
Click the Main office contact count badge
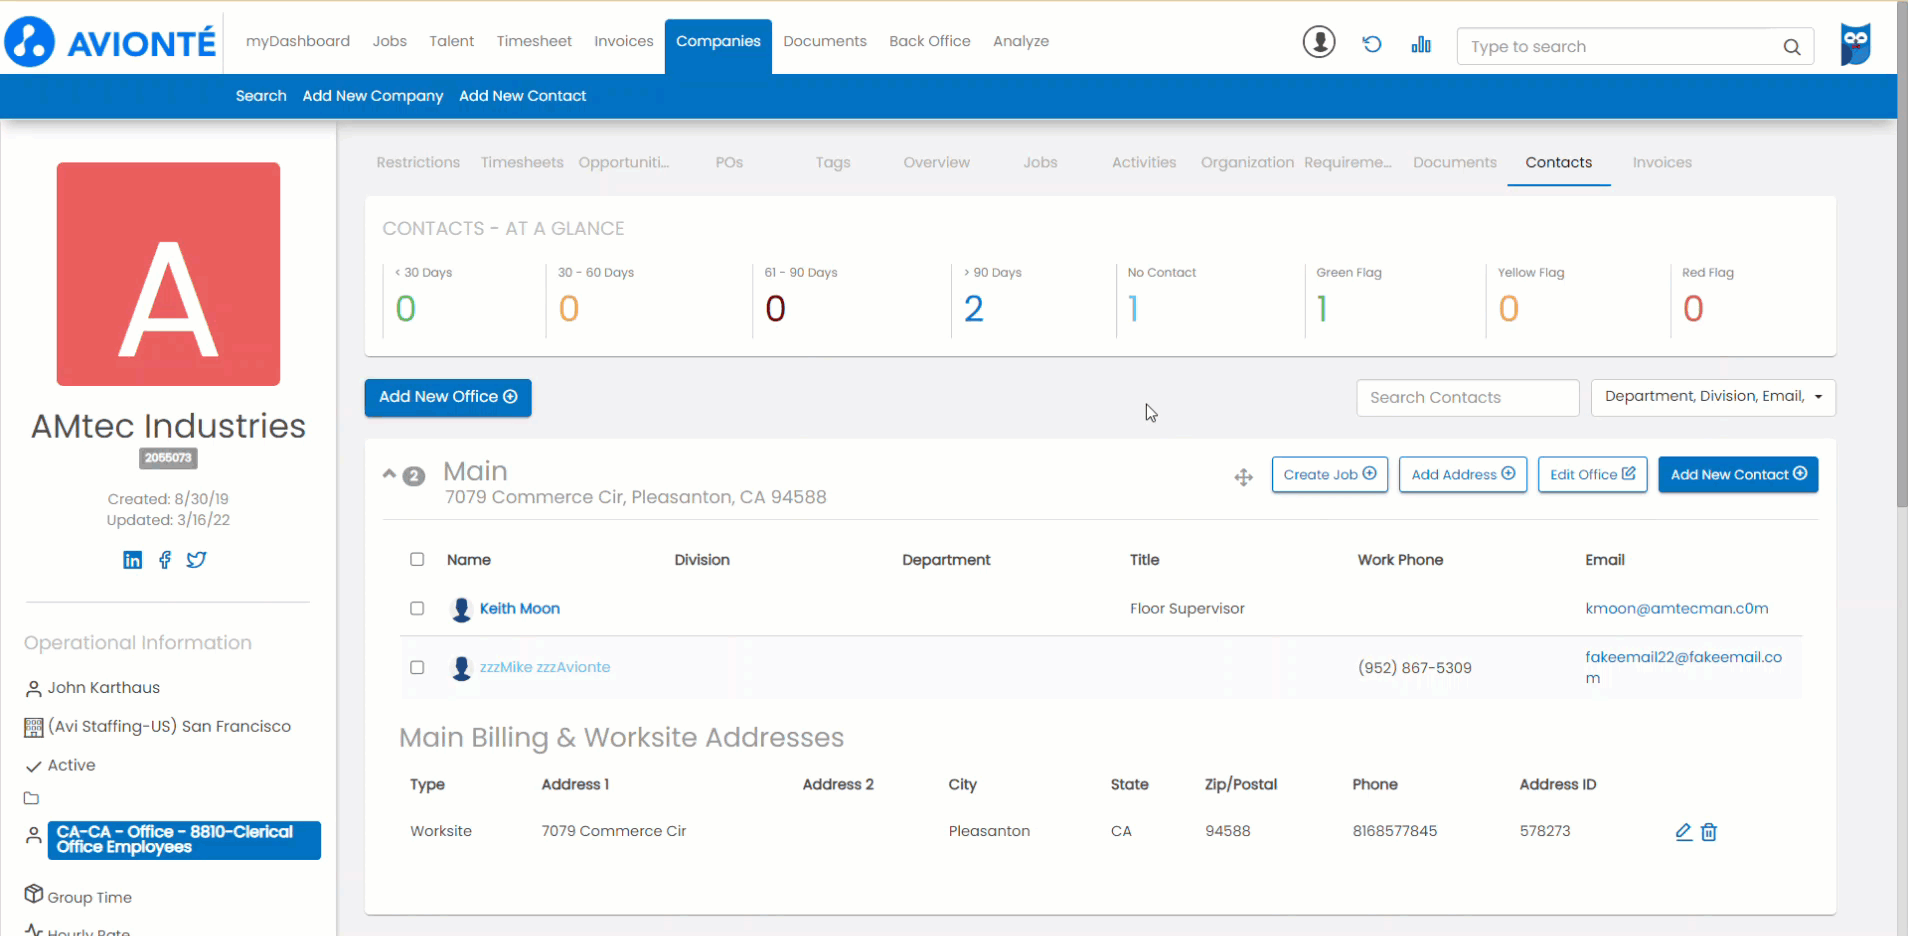point(414,476)
